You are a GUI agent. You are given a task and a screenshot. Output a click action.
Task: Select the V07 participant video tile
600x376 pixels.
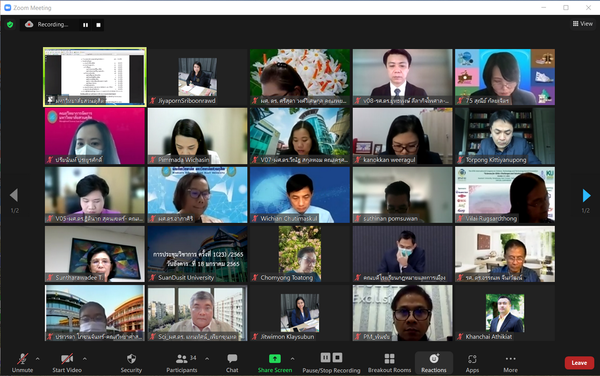coord(300,136)
